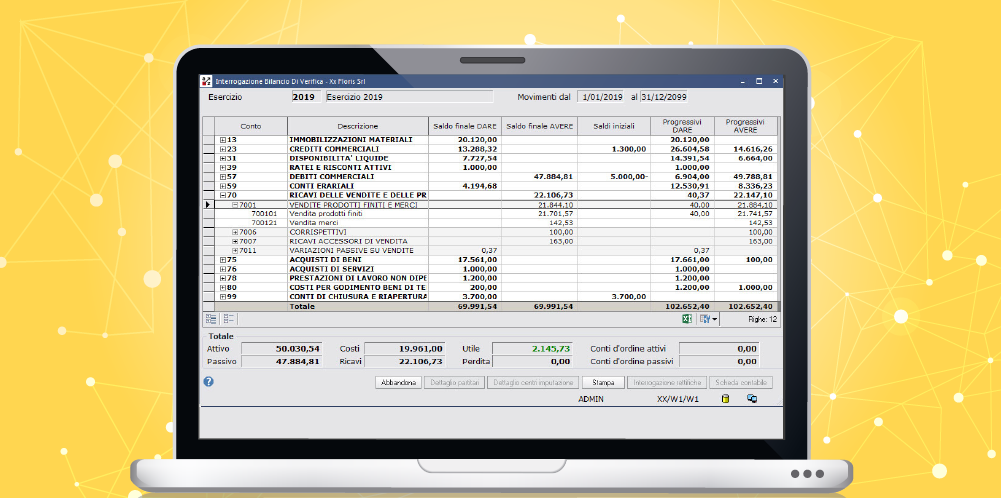This screenshot has height=498, width=1001.
Task: Expand account 23 Crediti Commerciali
Action: point(222,149)
